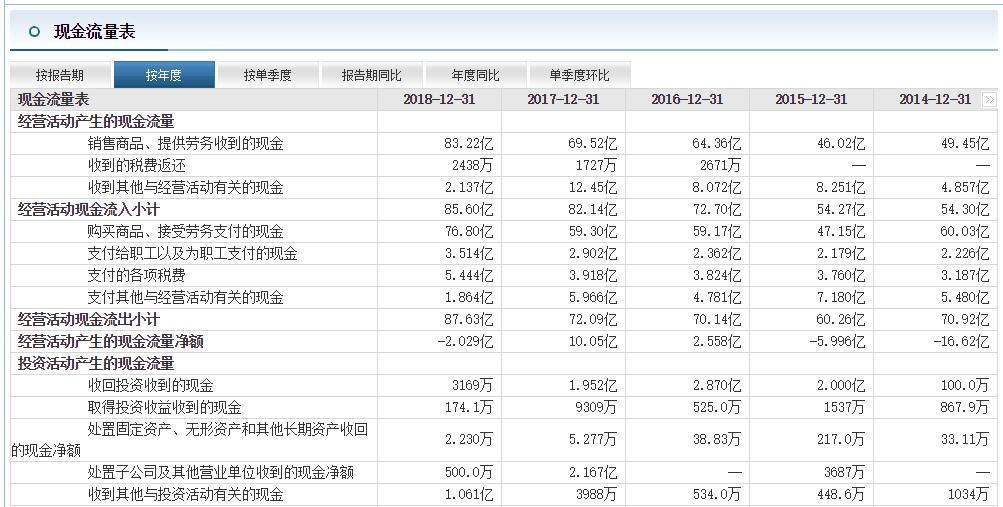Click the 76.80亿 purchase payment value
Screen dimensions: 1003x507
(468, 231)
